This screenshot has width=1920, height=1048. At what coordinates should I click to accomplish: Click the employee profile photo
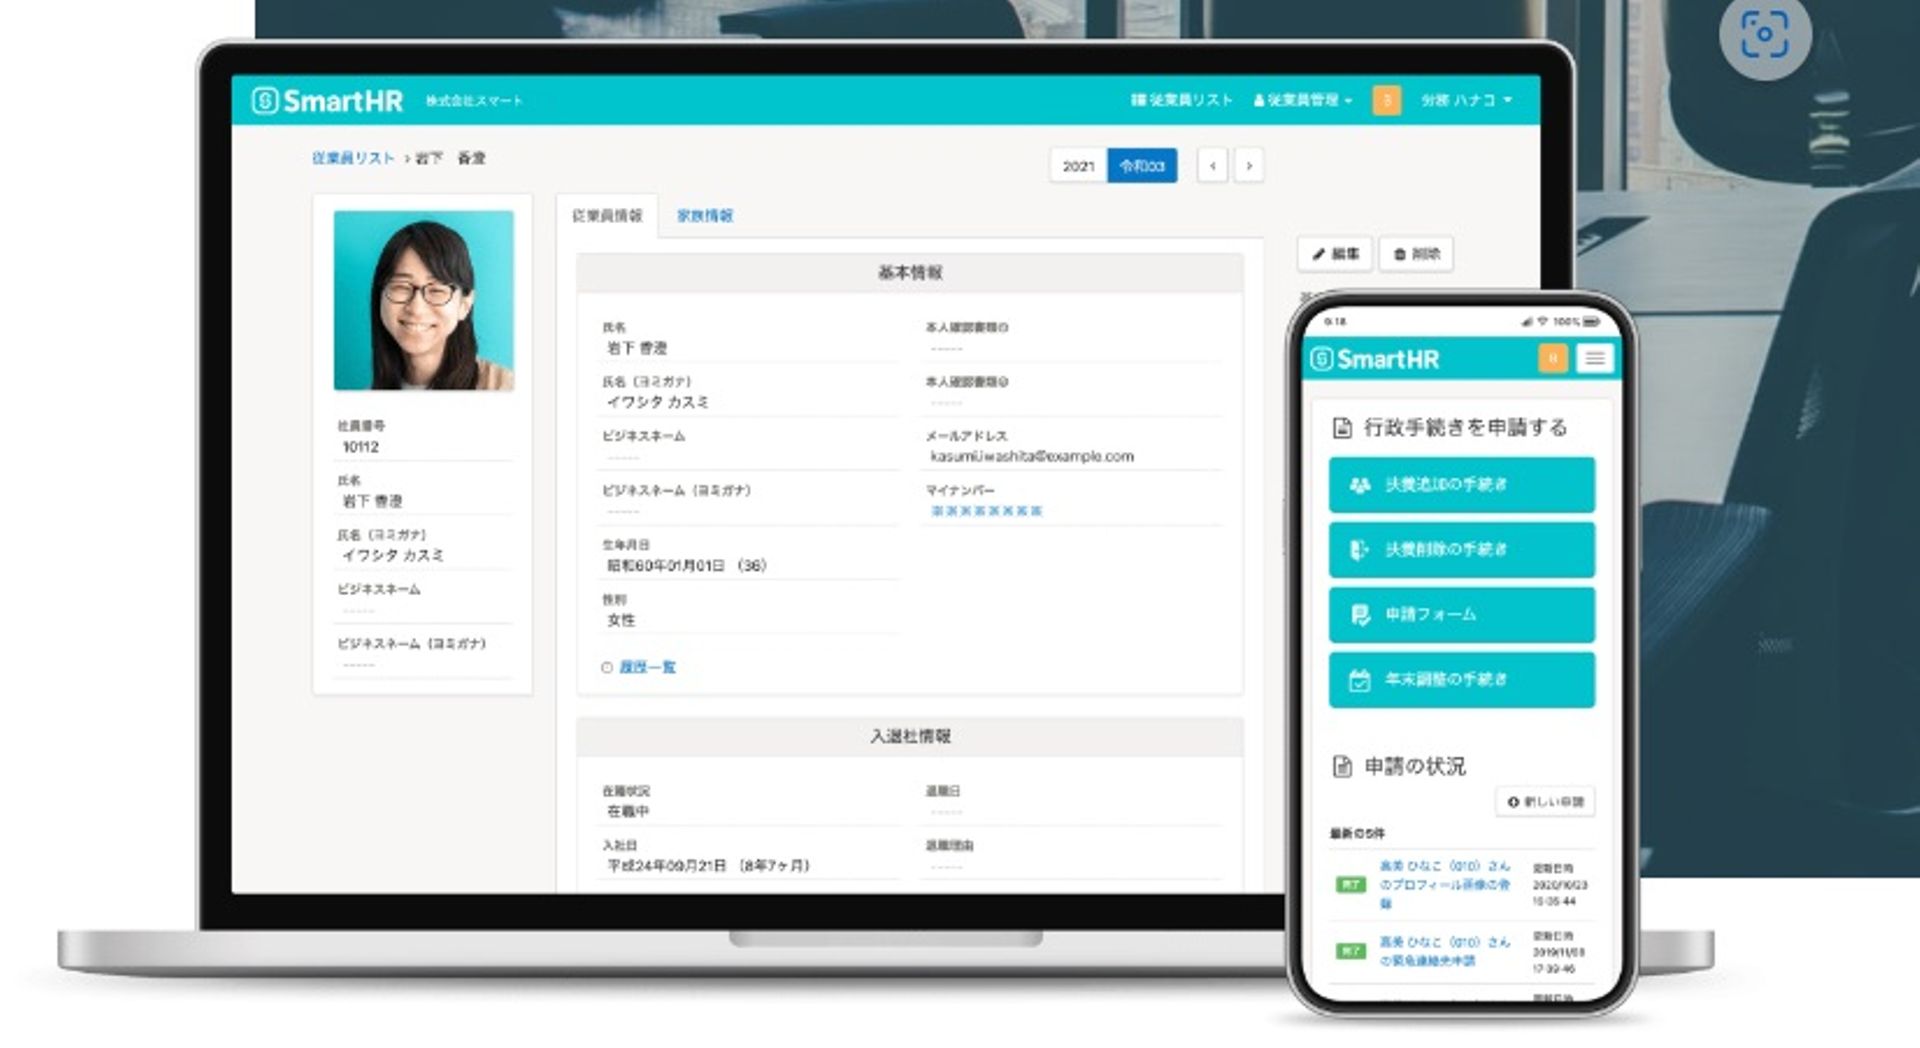tap(423, 302)
